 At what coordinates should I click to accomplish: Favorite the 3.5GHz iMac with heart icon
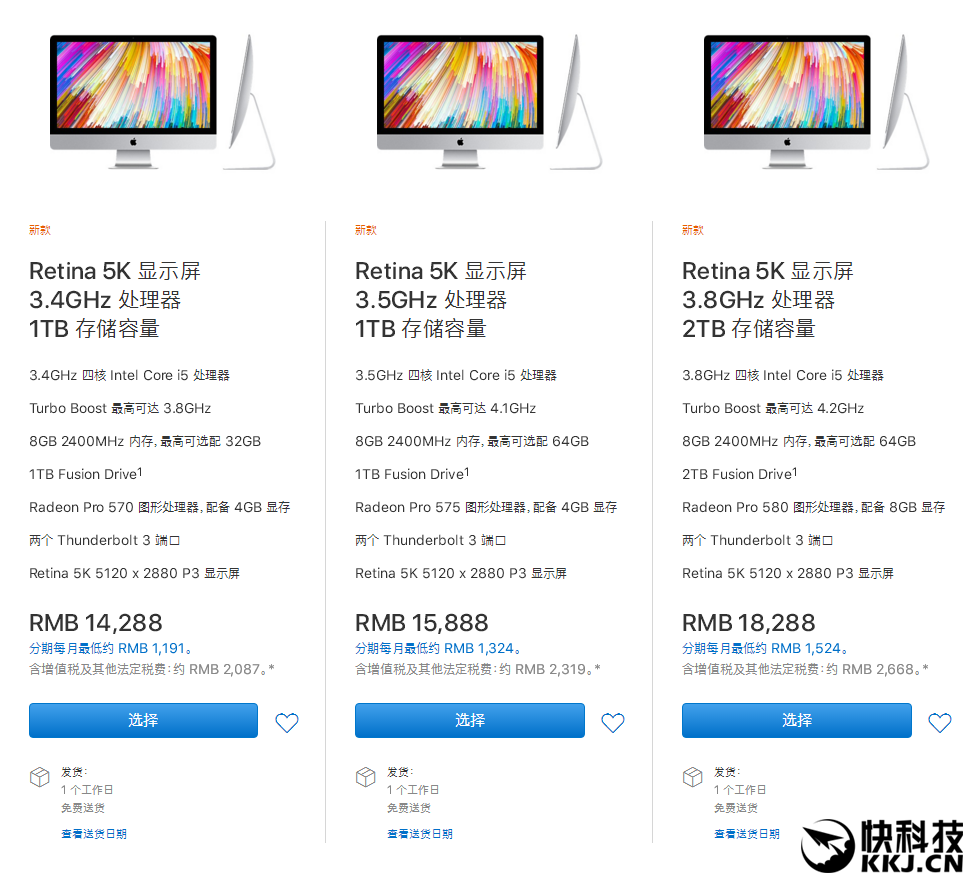tap(612, 722)
